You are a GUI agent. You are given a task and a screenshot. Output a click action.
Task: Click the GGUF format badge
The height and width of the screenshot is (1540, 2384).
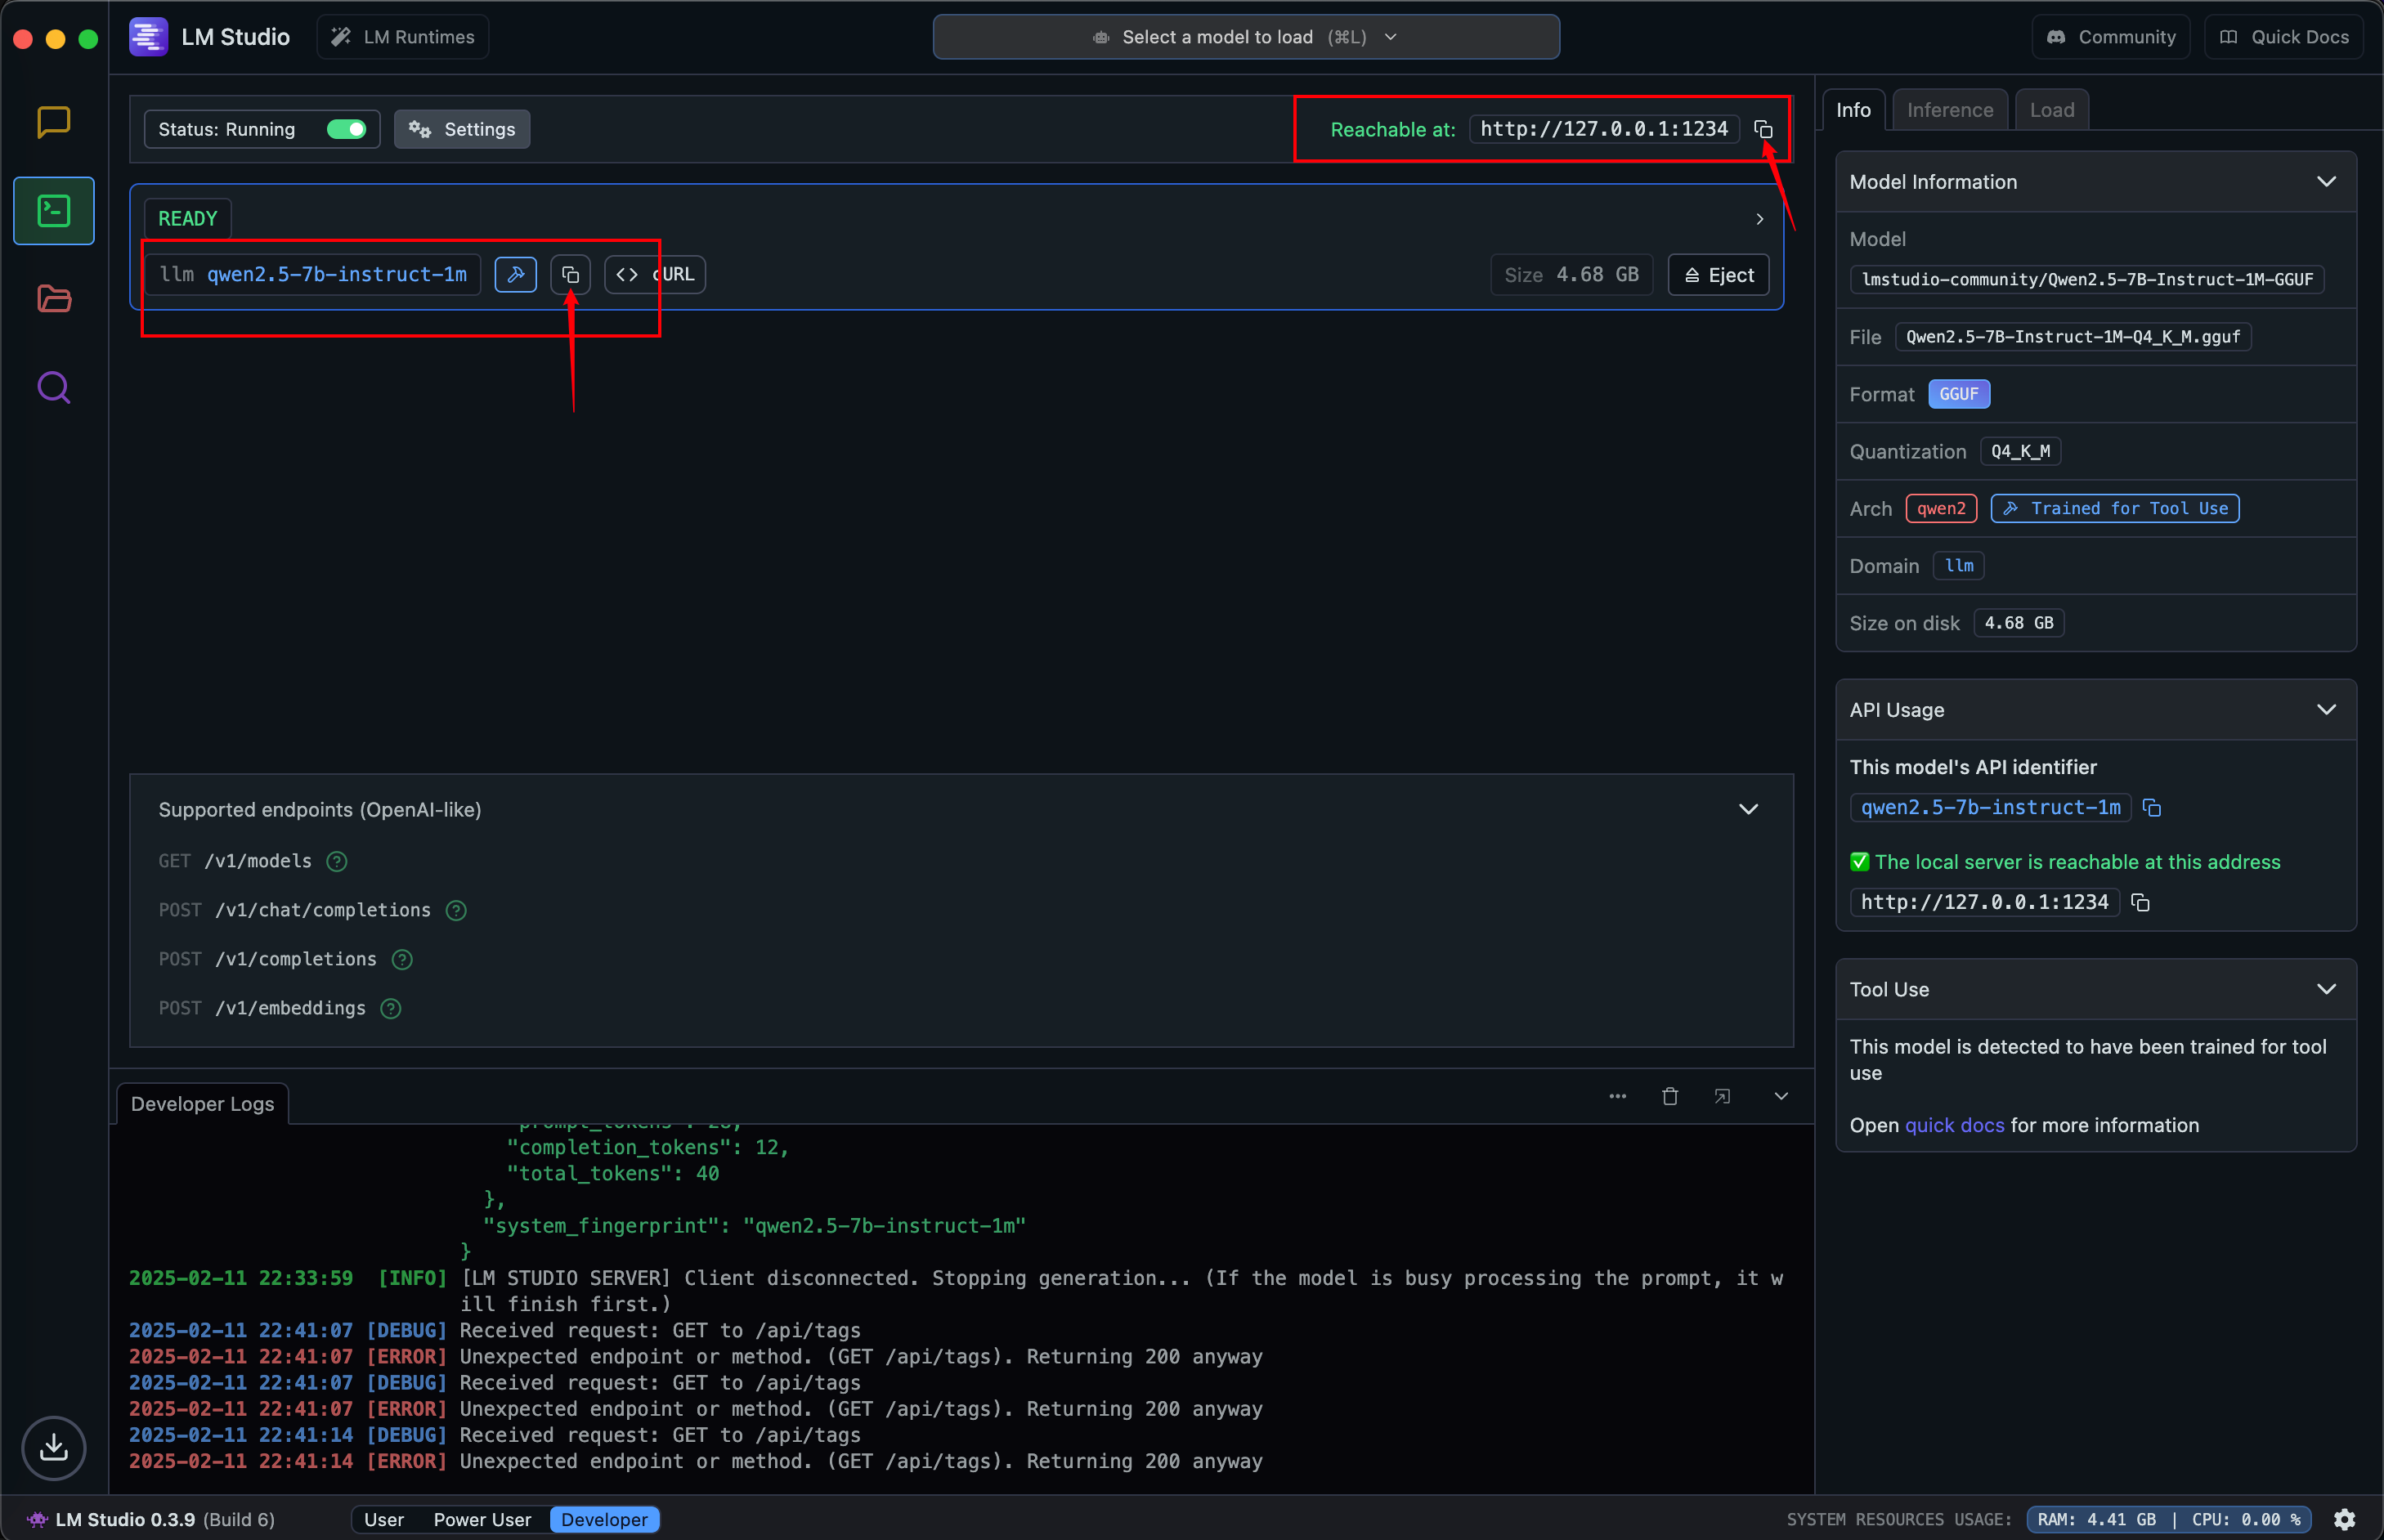(x=1958, y=394)
